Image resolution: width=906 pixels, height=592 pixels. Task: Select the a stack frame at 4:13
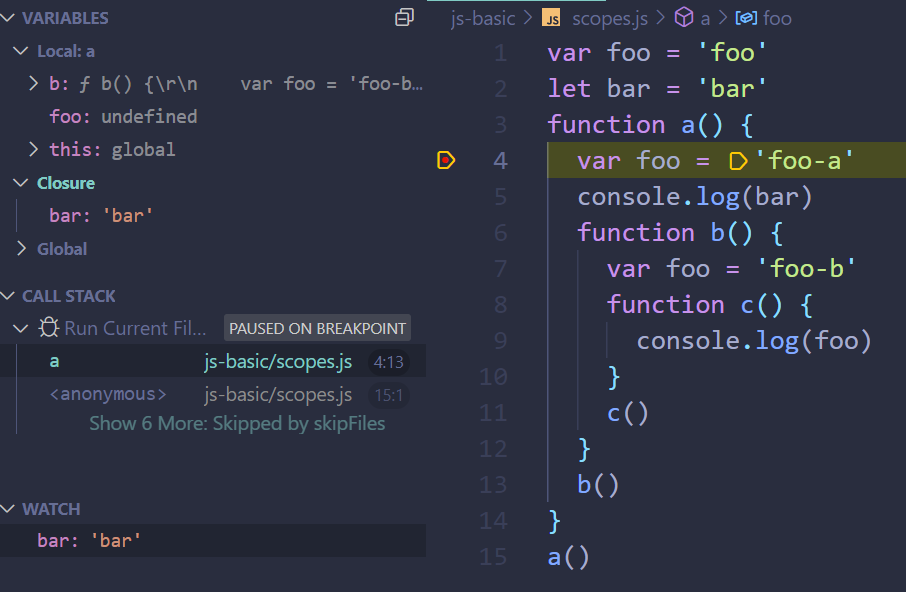click(x=213, y=362)
